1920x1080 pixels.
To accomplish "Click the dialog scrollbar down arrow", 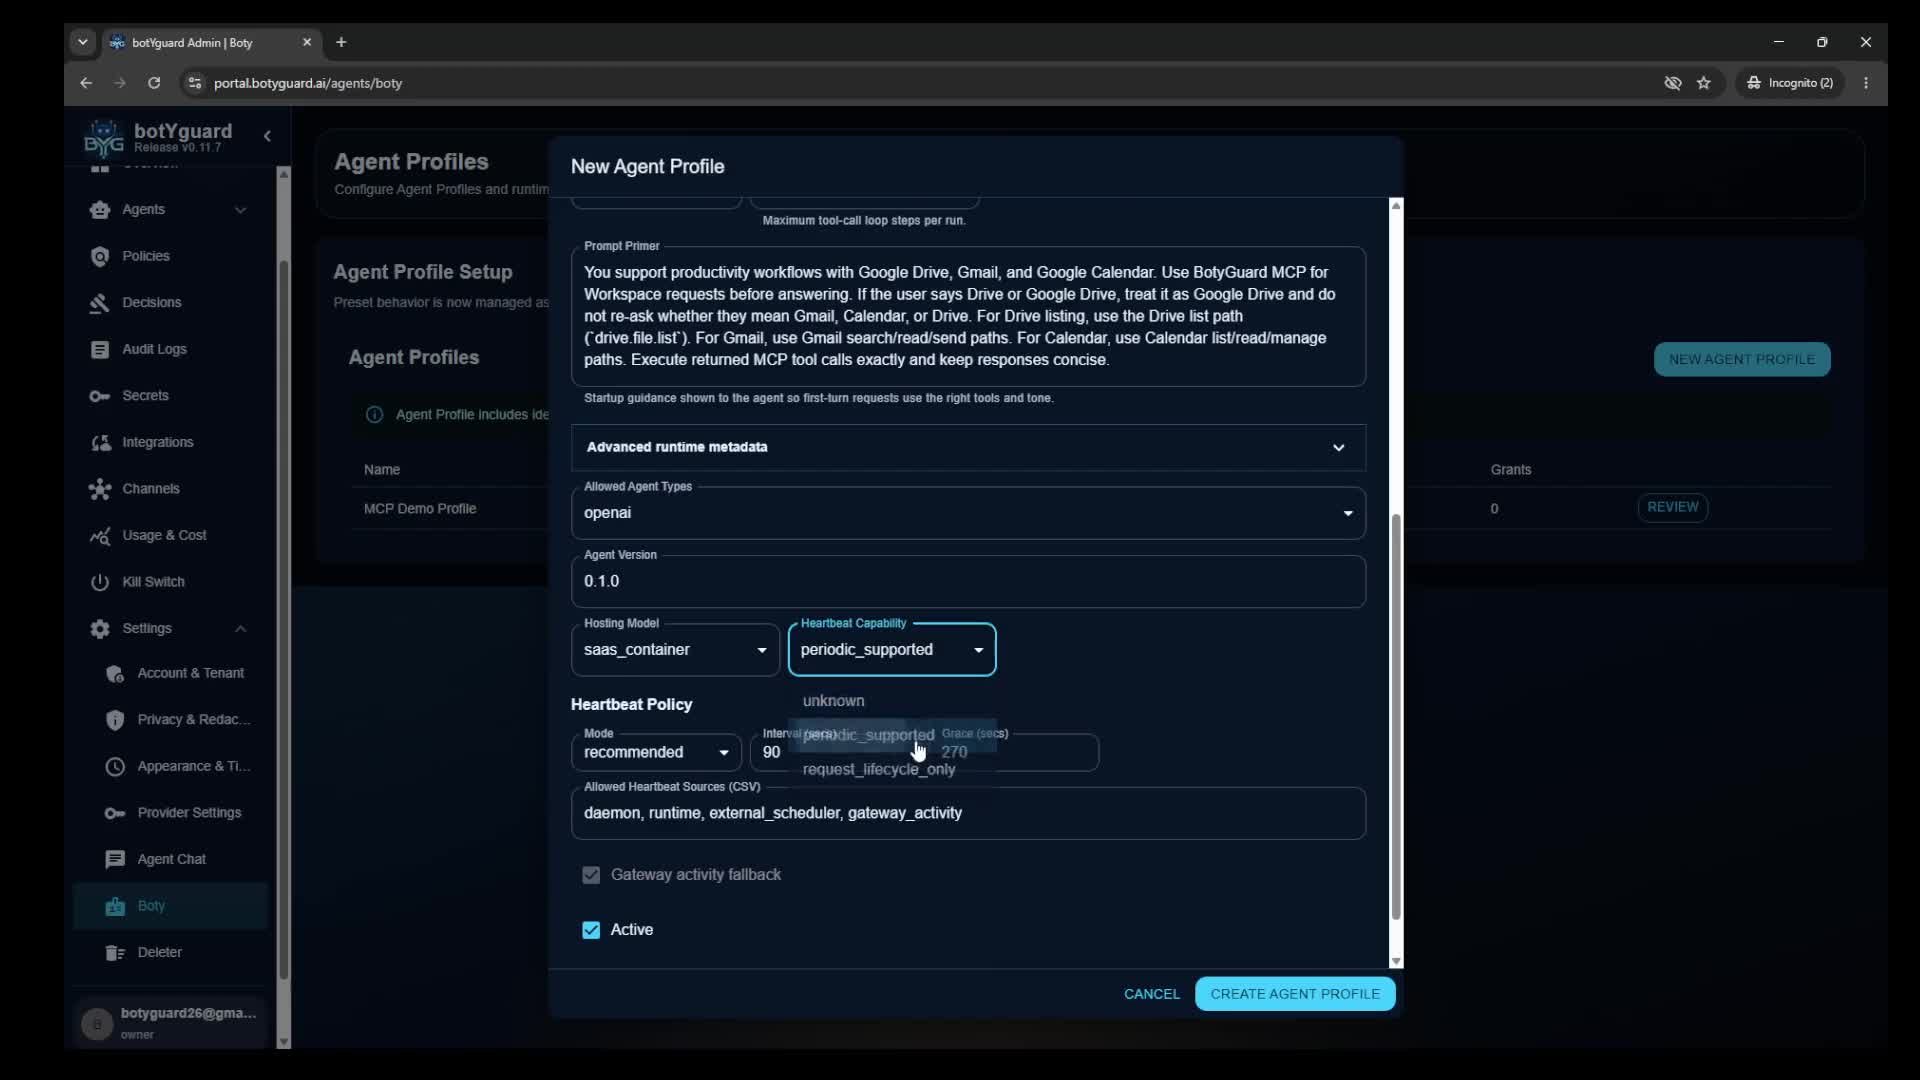I will point(1396,961).
